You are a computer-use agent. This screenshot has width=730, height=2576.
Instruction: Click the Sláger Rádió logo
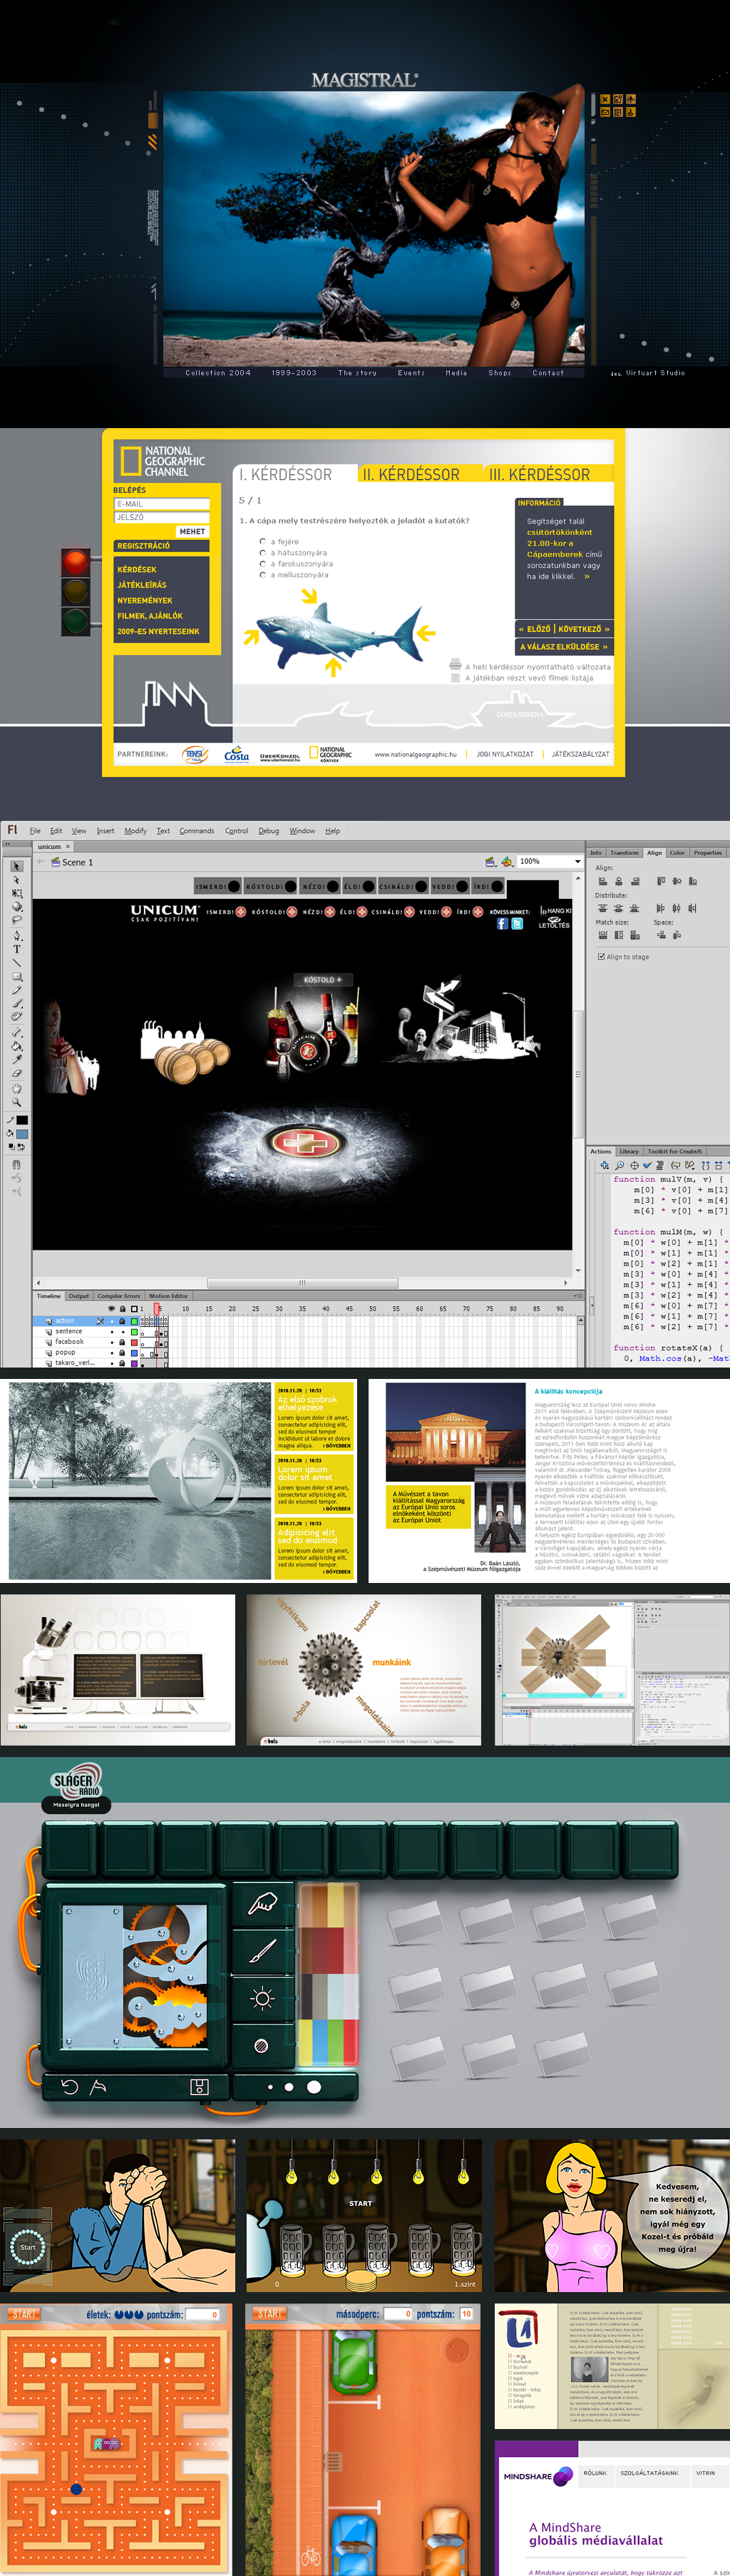tap(76, 1783)
